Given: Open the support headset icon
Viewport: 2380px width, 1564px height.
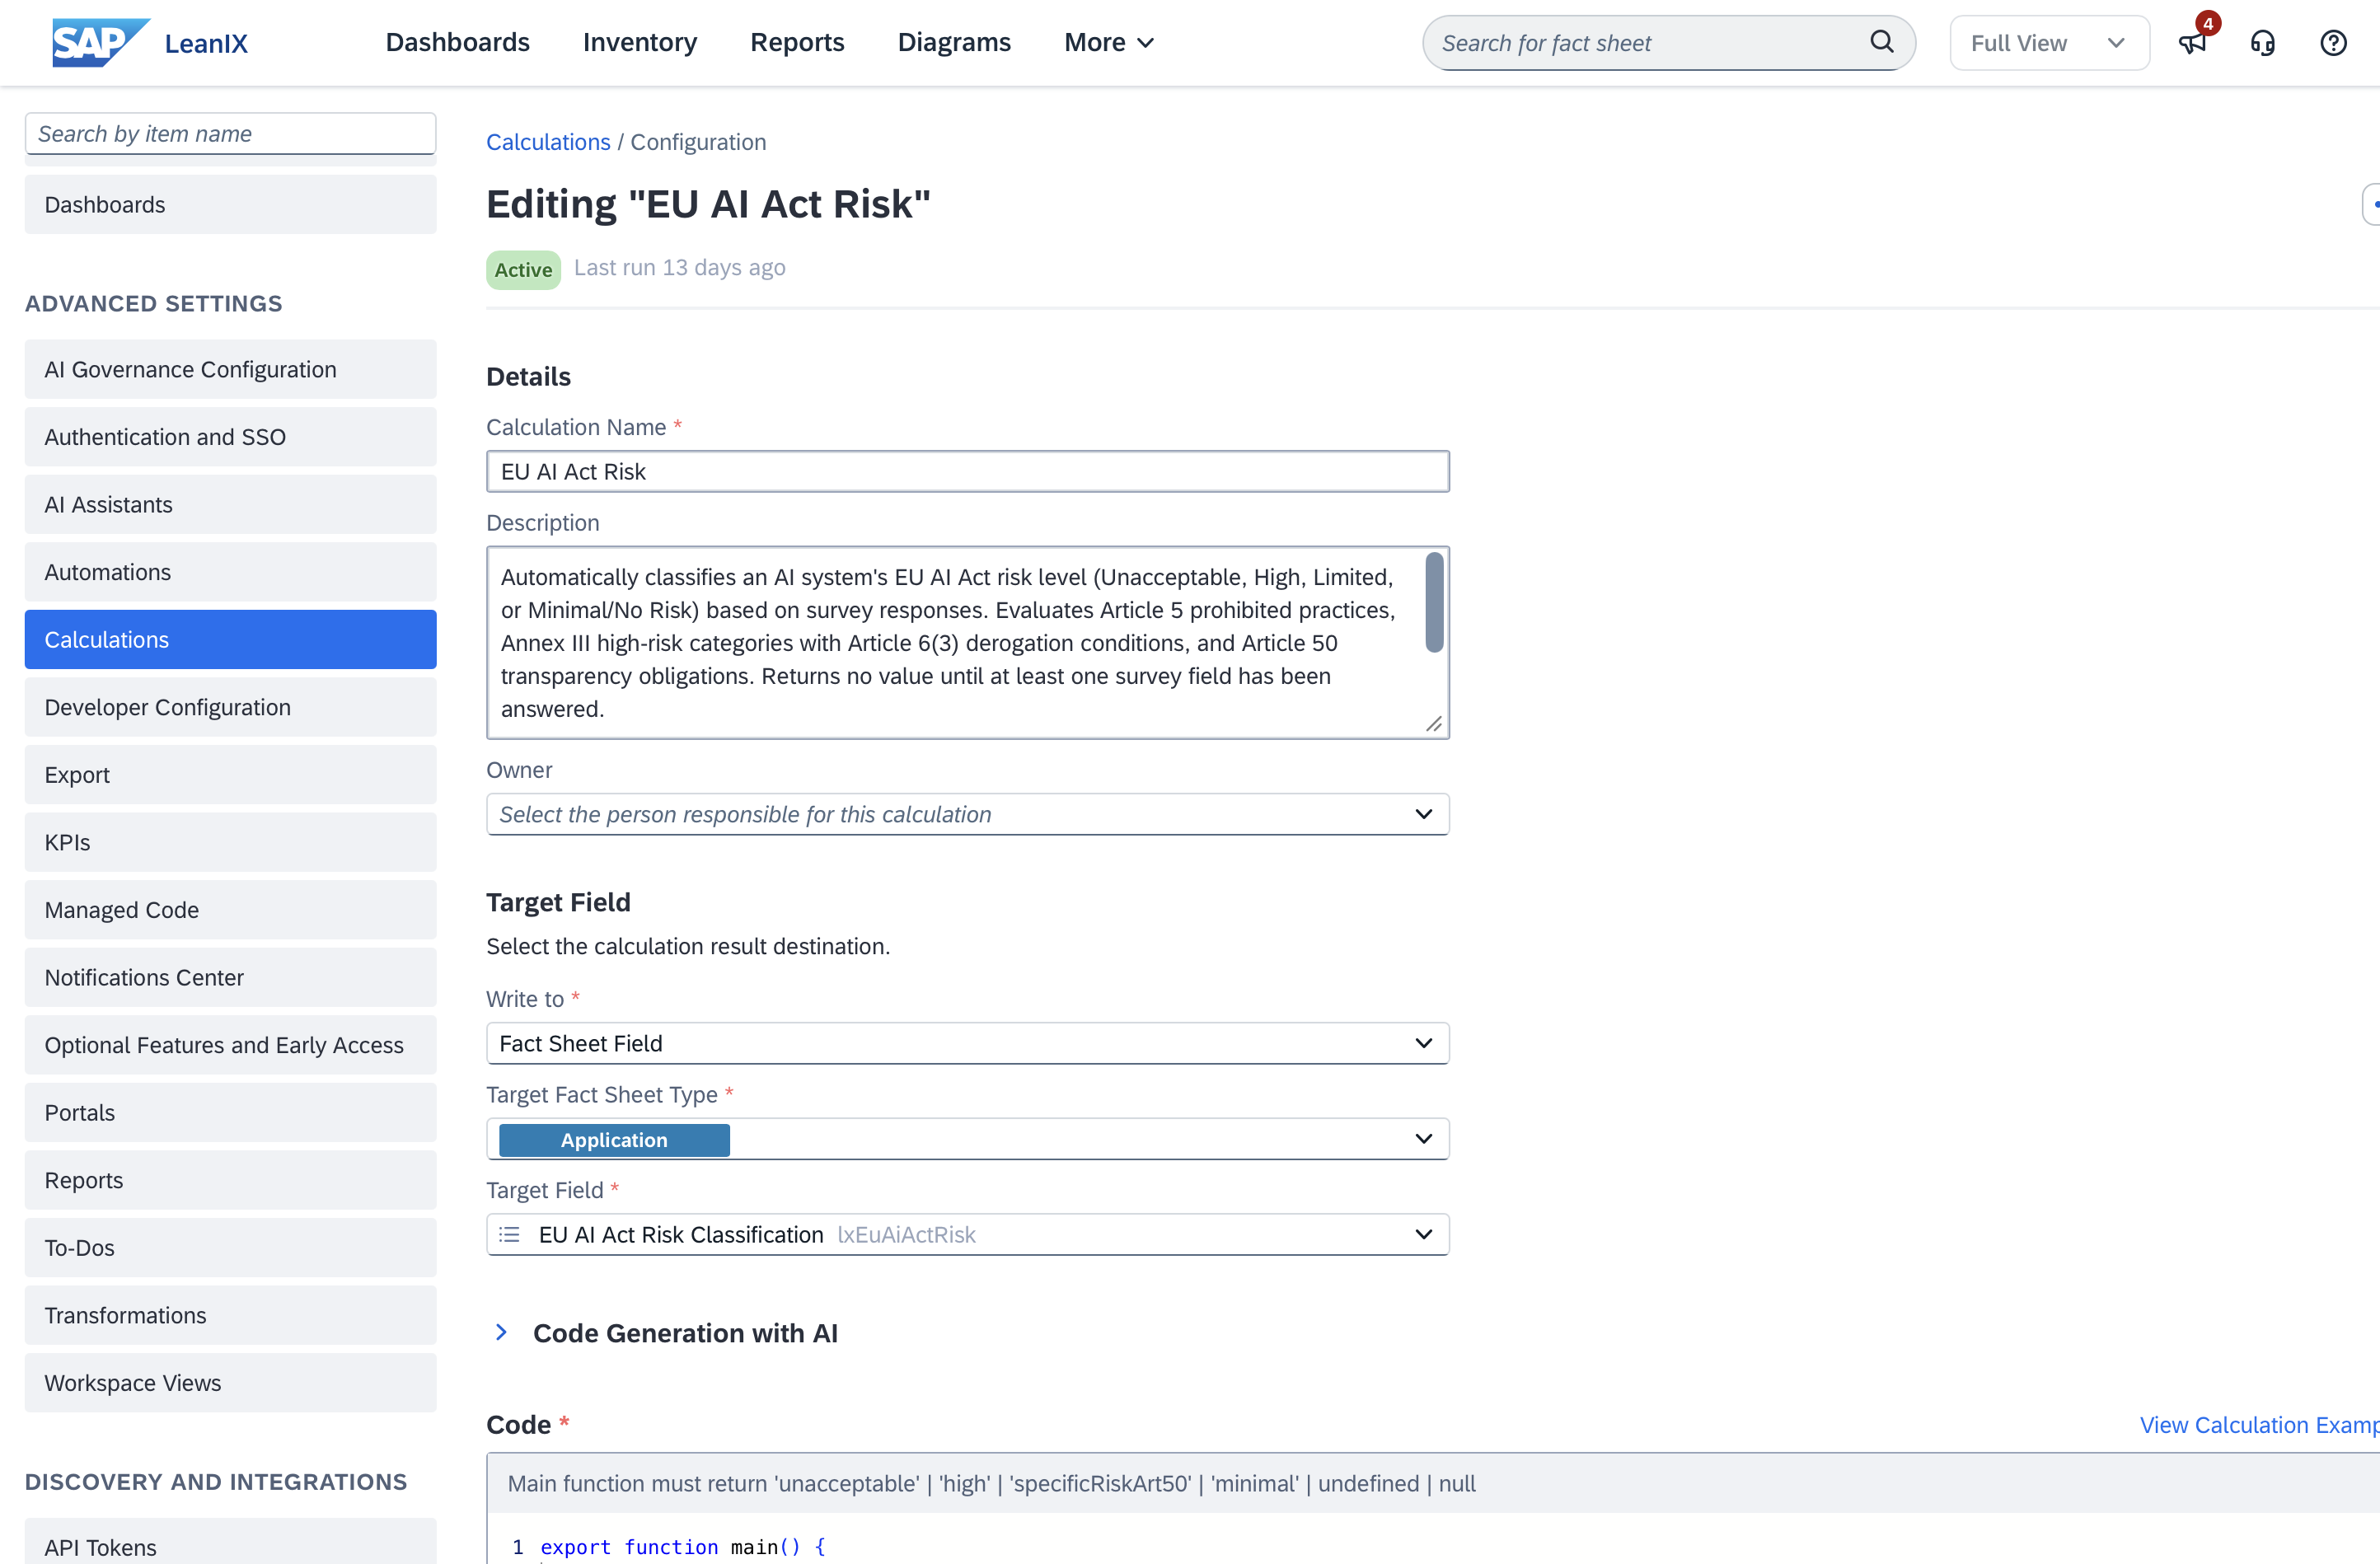Looking at the screenshot, I should coord(2263,43).
